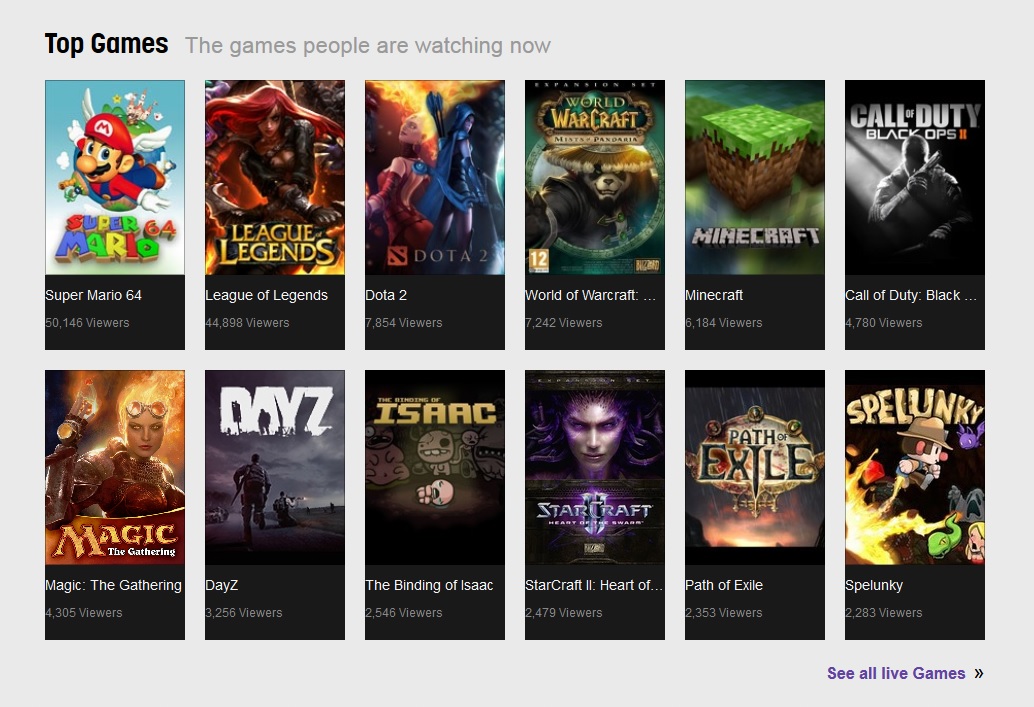Click the "6,184 Viewers" count
The width and height of the screenshot is (1034, 707).
(724, 323)
